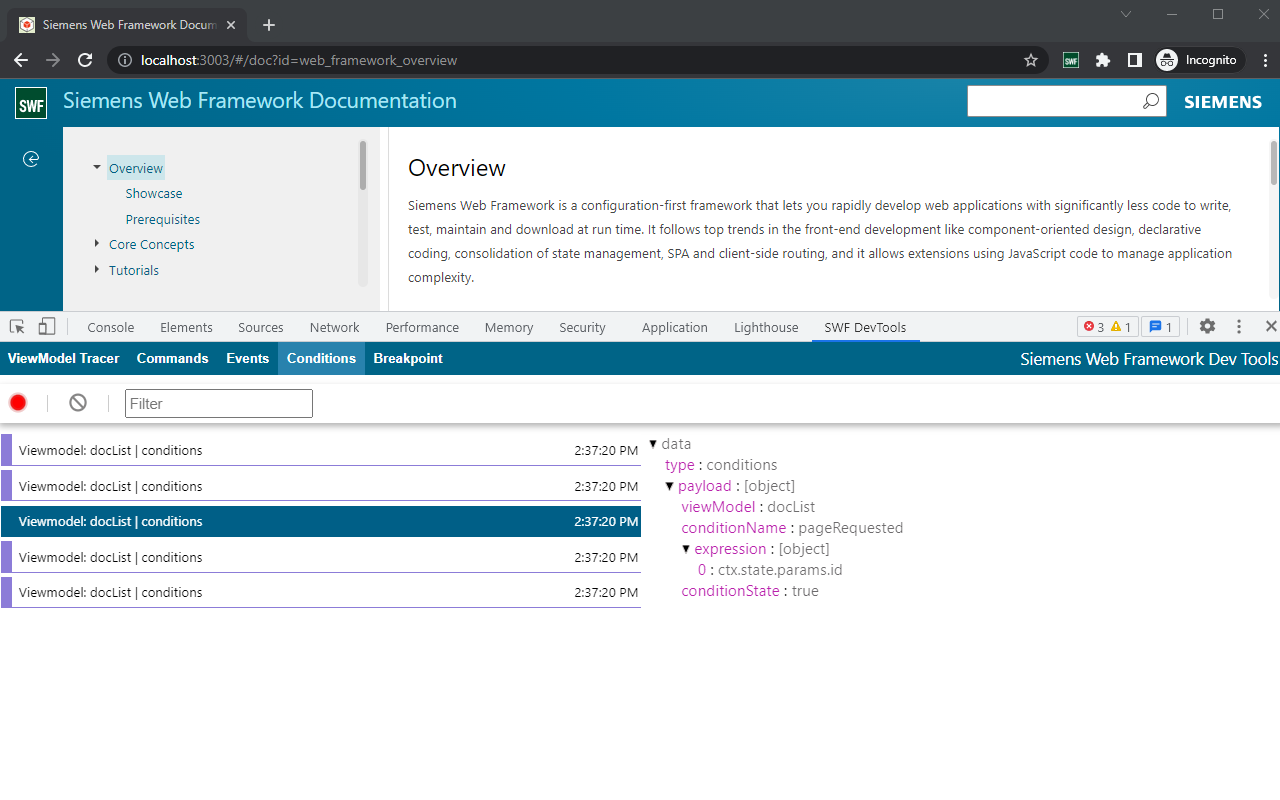
Task: Open the Extensions puzzle icon
Action: (x=1103, y=60)
